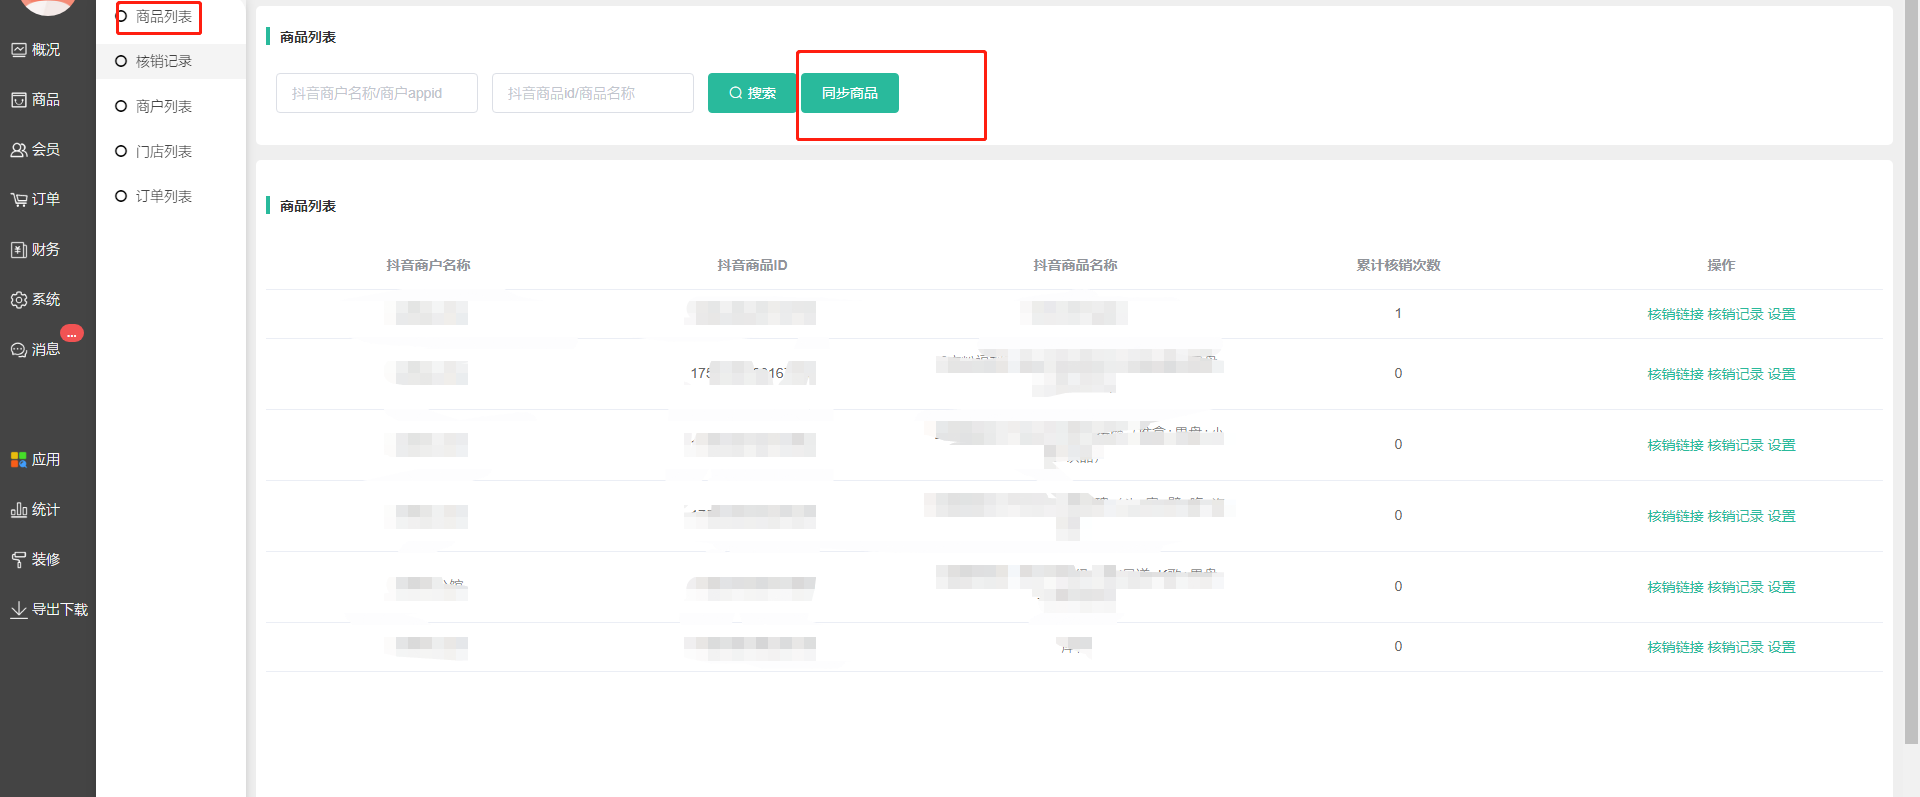Click the 抖音商品id/商品名称 search field

(592, 93)
